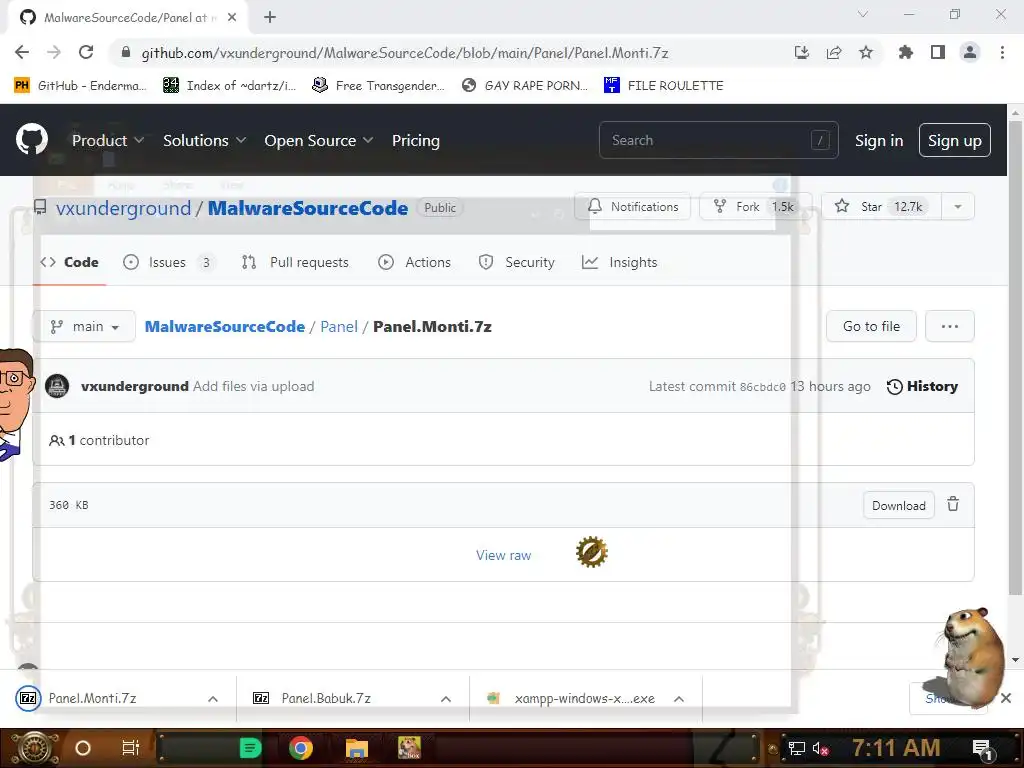Open the Star lists dropdown arrow
Screen dimensions: 1024x768
tap(957, 206)
